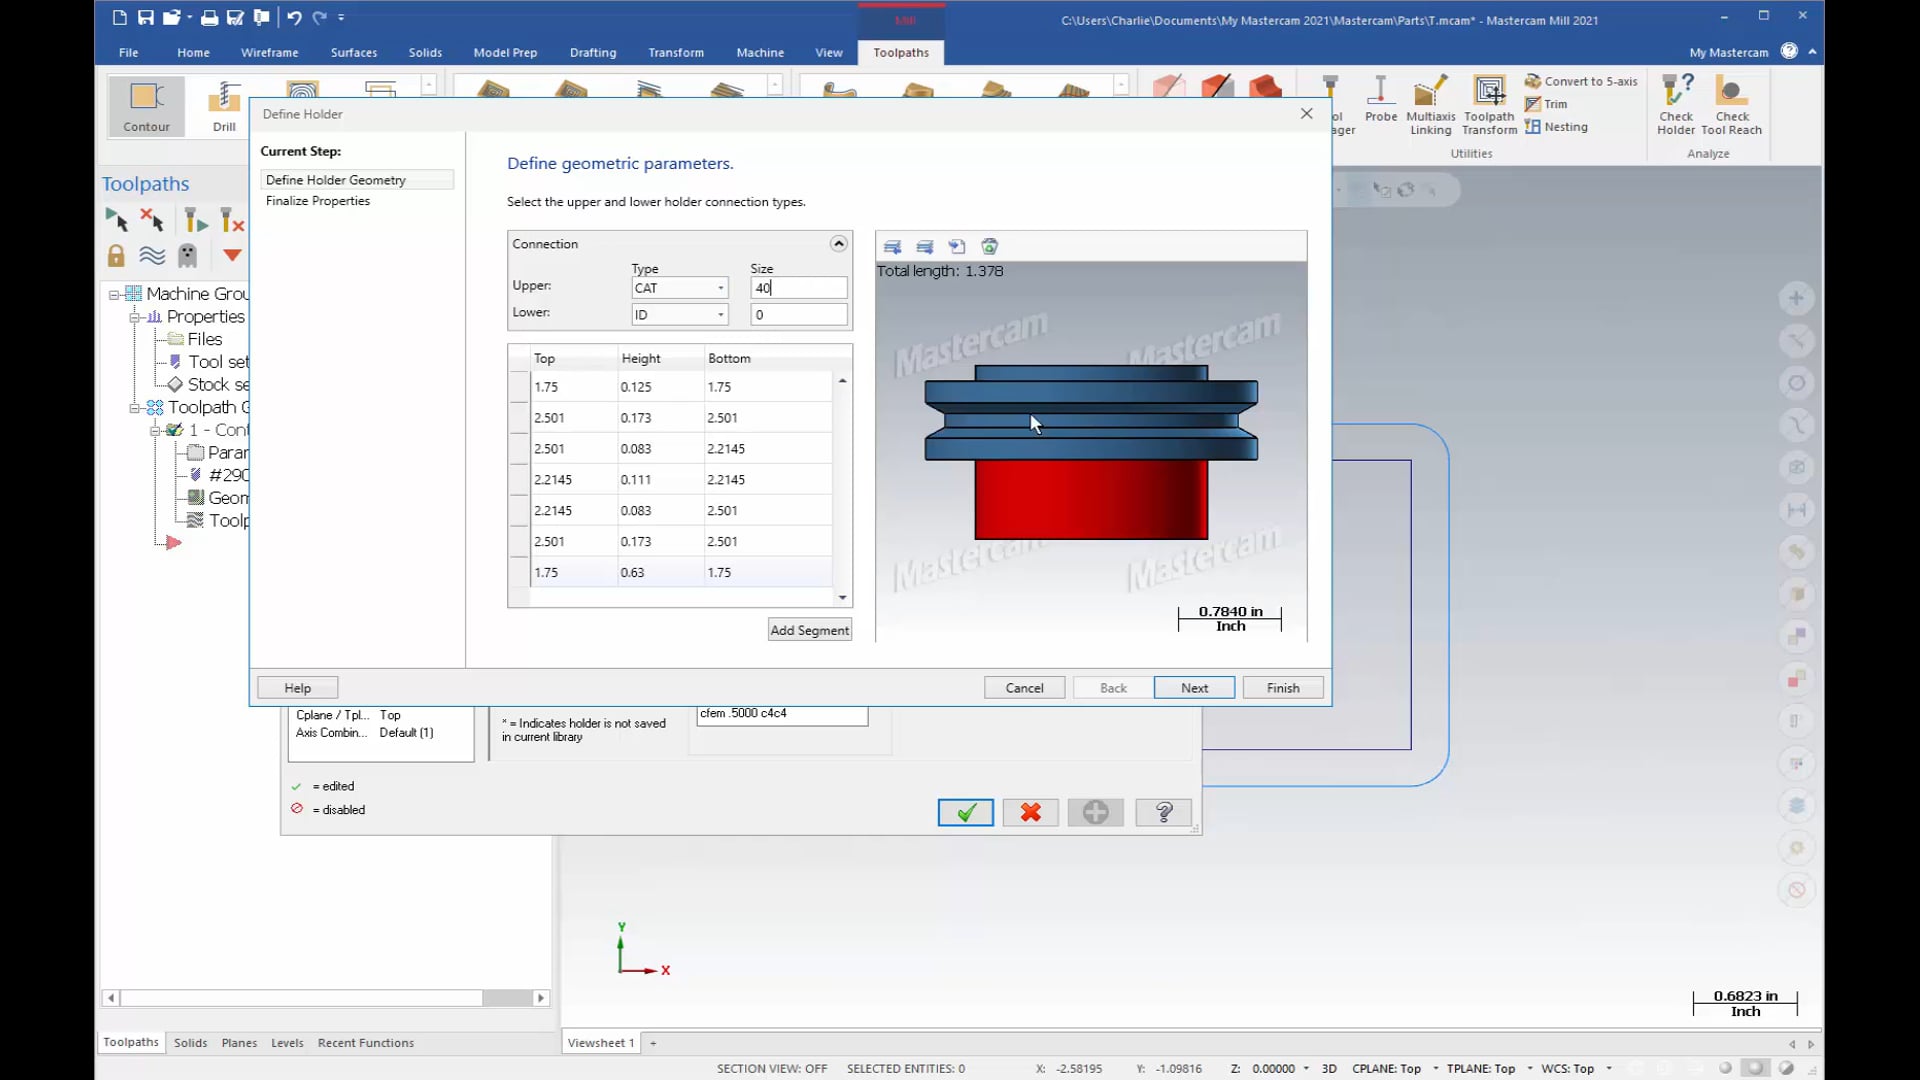Open quick access toolbar customize dropdown
Screen dimensions: 1920x1080
click(341, 17)
